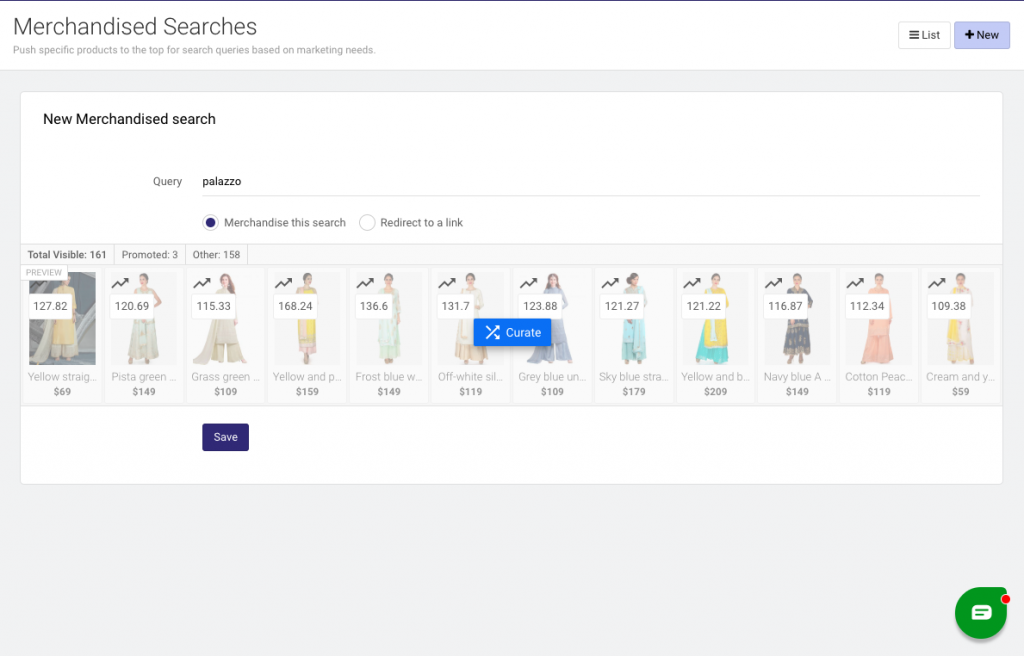Switch to the Other: 158 tab
The width and height of the screenshot is (1024, 656).
coord(216,254)
